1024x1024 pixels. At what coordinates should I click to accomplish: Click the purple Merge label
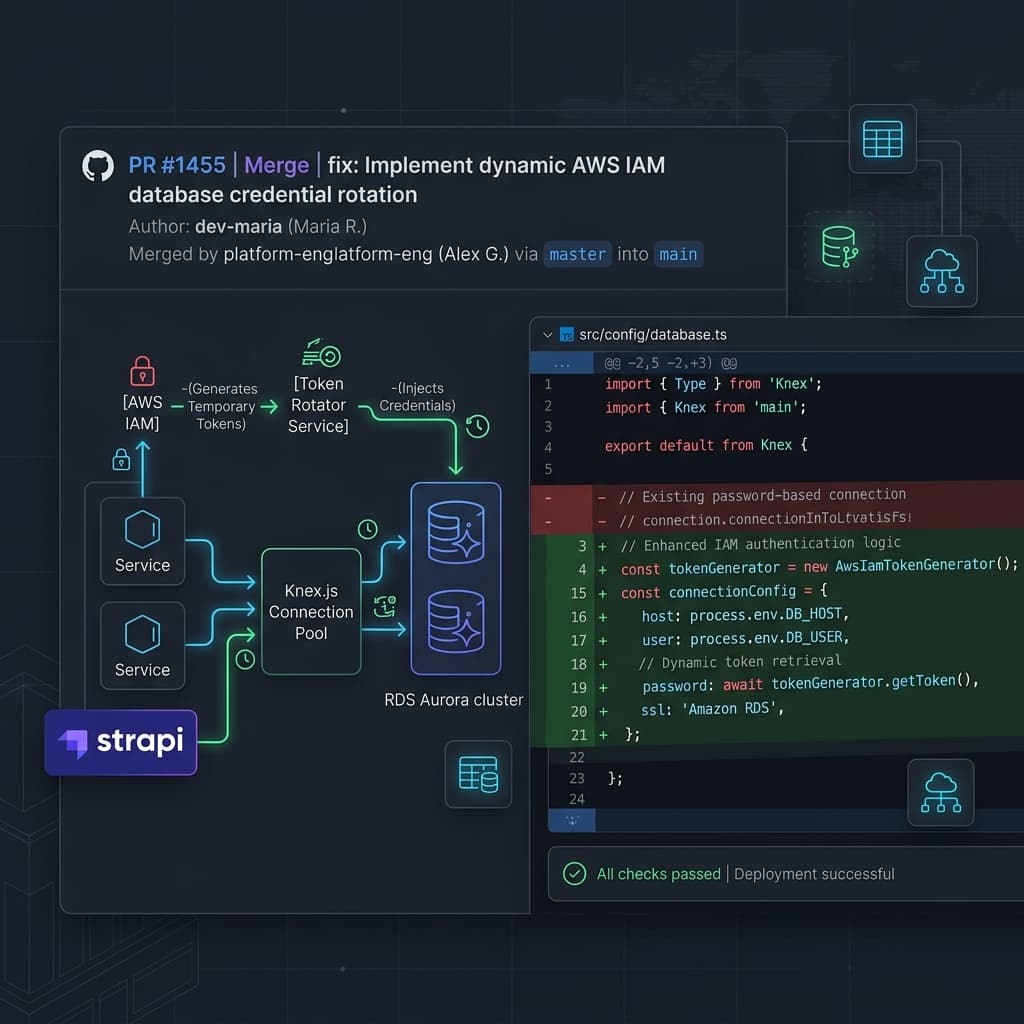276,165
